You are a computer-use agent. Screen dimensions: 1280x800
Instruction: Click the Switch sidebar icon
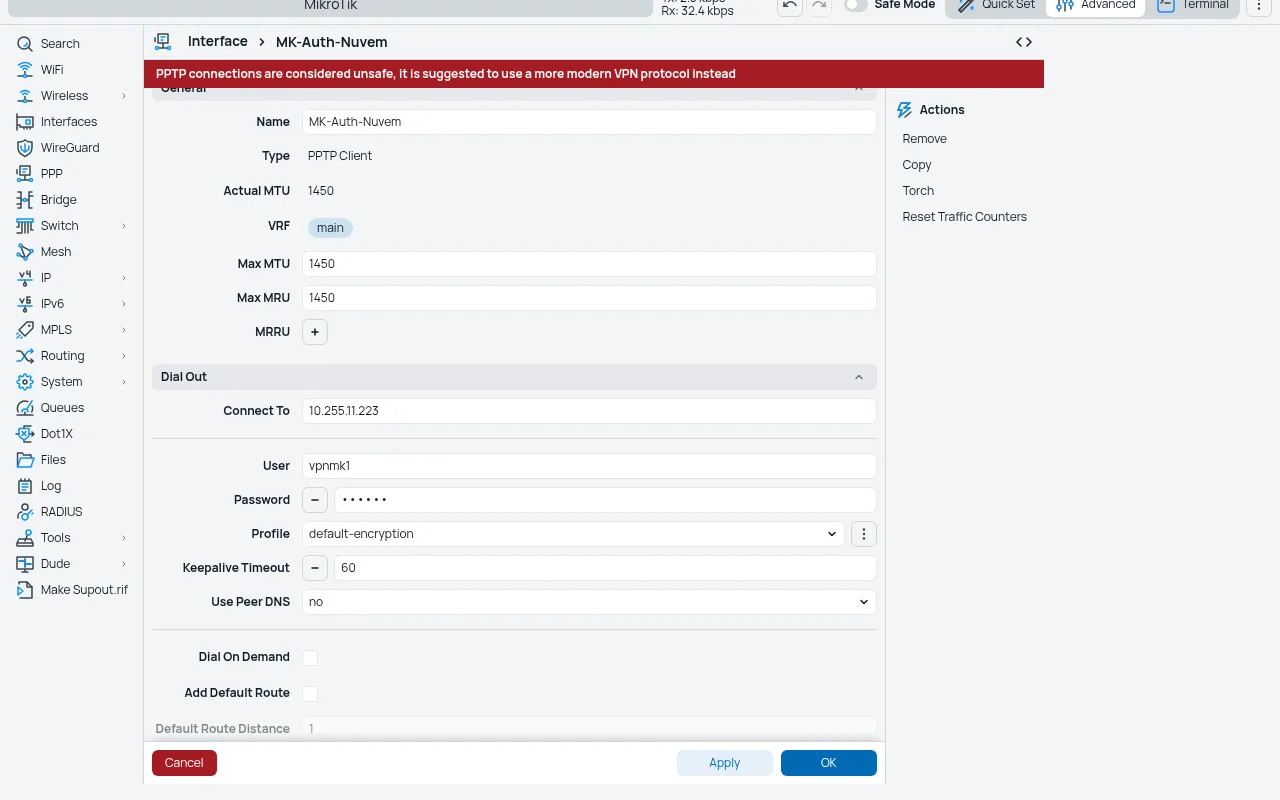(x=25, y=226)
